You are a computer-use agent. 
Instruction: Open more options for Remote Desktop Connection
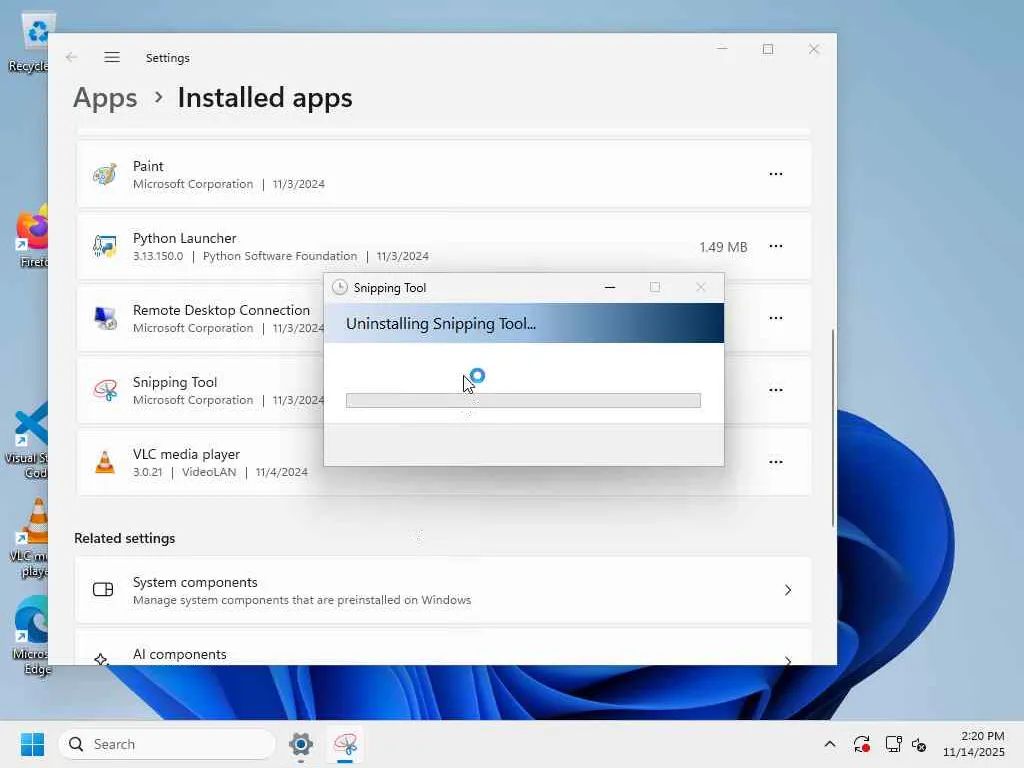pos(776,318)
